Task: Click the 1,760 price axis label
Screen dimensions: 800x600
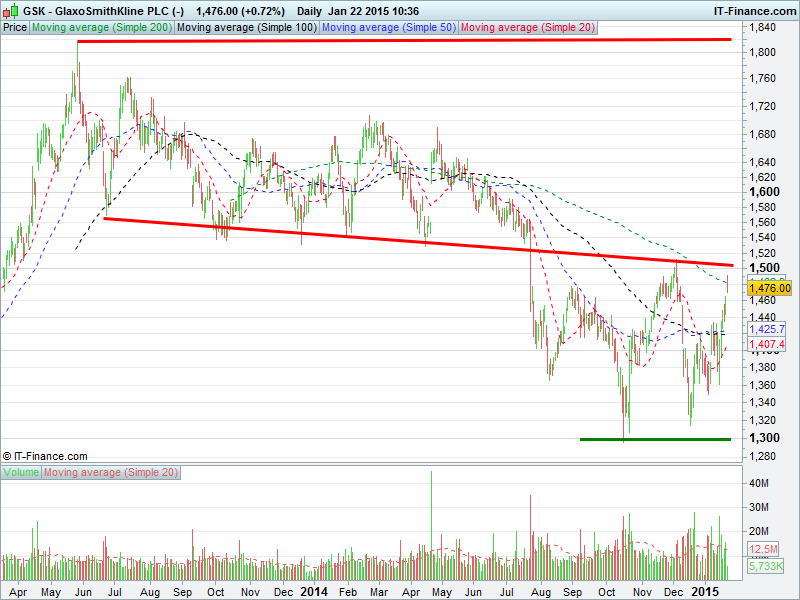Action: tap(762, 78)
